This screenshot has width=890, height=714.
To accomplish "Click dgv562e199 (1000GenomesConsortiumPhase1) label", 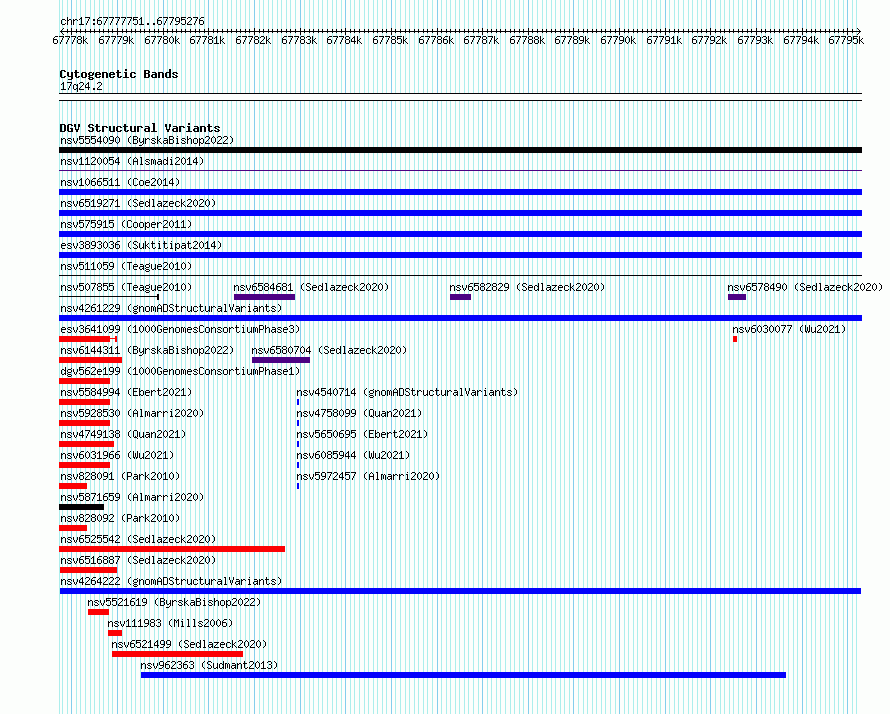I will coord(180,371).
